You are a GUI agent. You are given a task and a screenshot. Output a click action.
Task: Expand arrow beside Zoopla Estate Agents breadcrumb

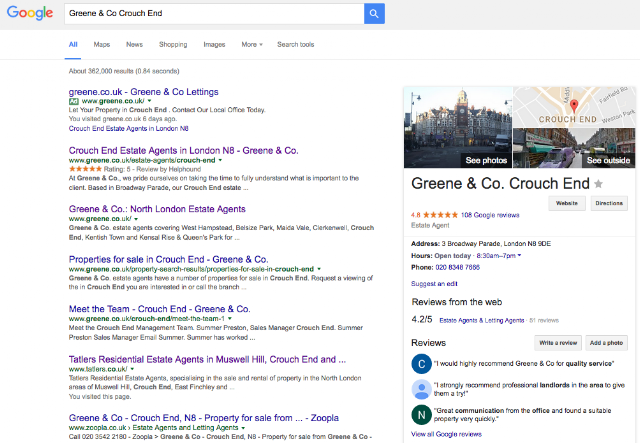pyautogui.click(x=243, y=428)
